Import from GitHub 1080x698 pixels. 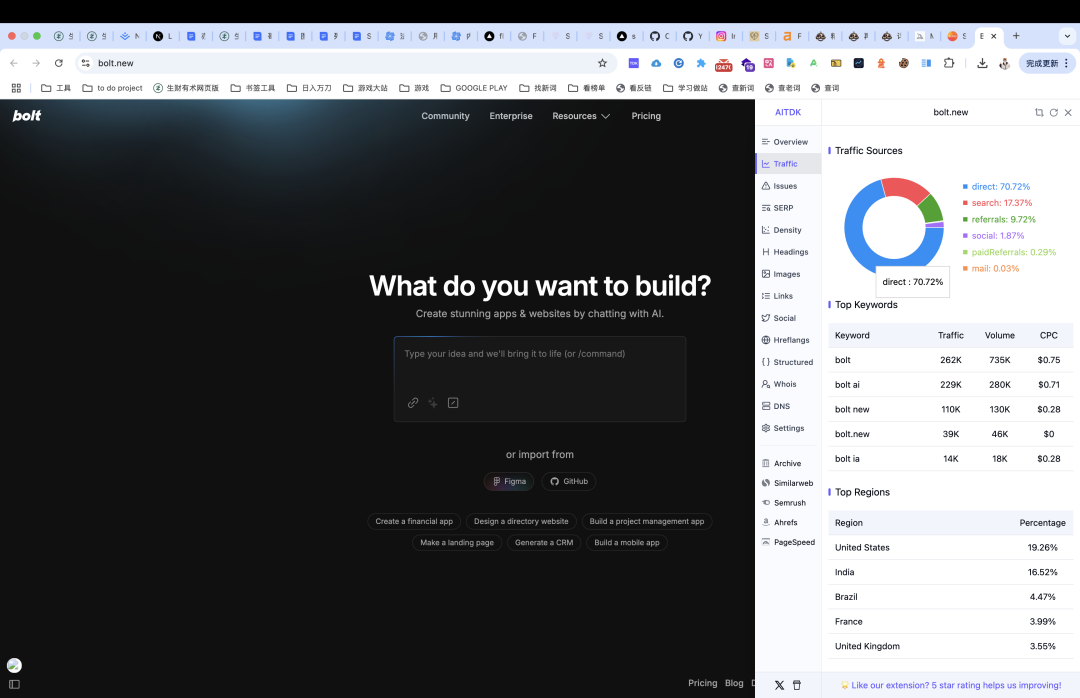coord(569,482)
